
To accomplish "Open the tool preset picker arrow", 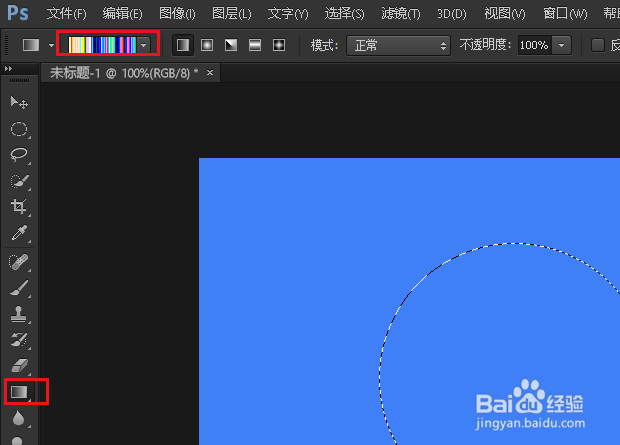I will pos(51,45).
